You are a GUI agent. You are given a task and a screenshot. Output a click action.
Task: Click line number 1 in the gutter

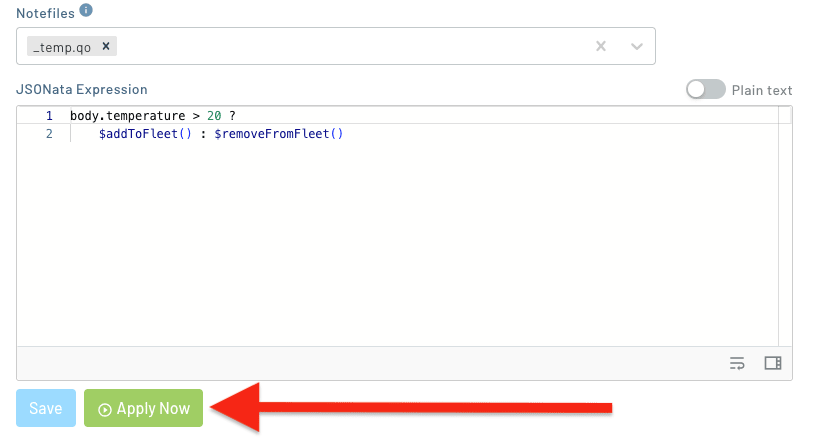pos(49,116)
